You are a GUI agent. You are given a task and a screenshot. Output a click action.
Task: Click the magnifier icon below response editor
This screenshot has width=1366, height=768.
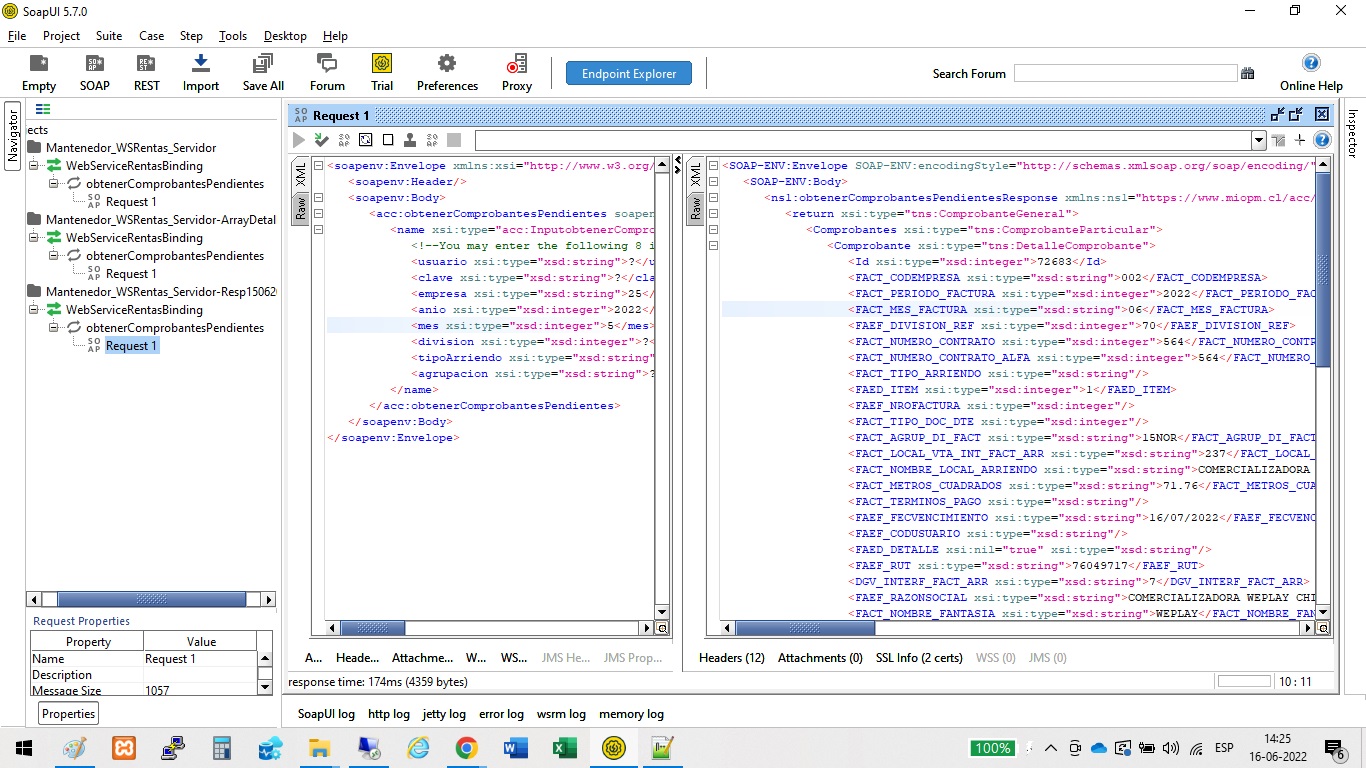[x=1324, y=628]
